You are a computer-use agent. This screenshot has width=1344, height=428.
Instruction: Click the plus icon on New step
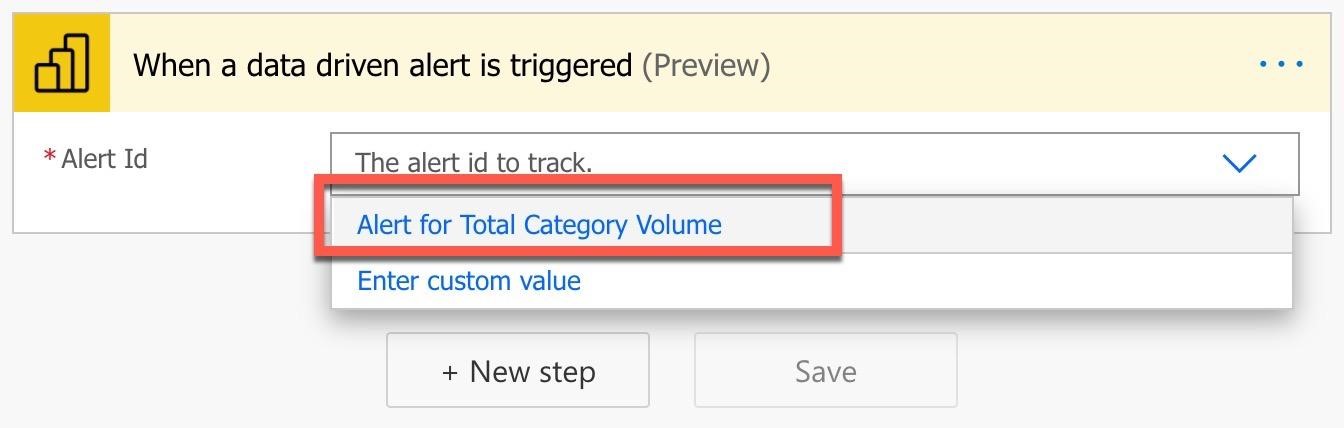pyautogui.click(x=450, y=373)
